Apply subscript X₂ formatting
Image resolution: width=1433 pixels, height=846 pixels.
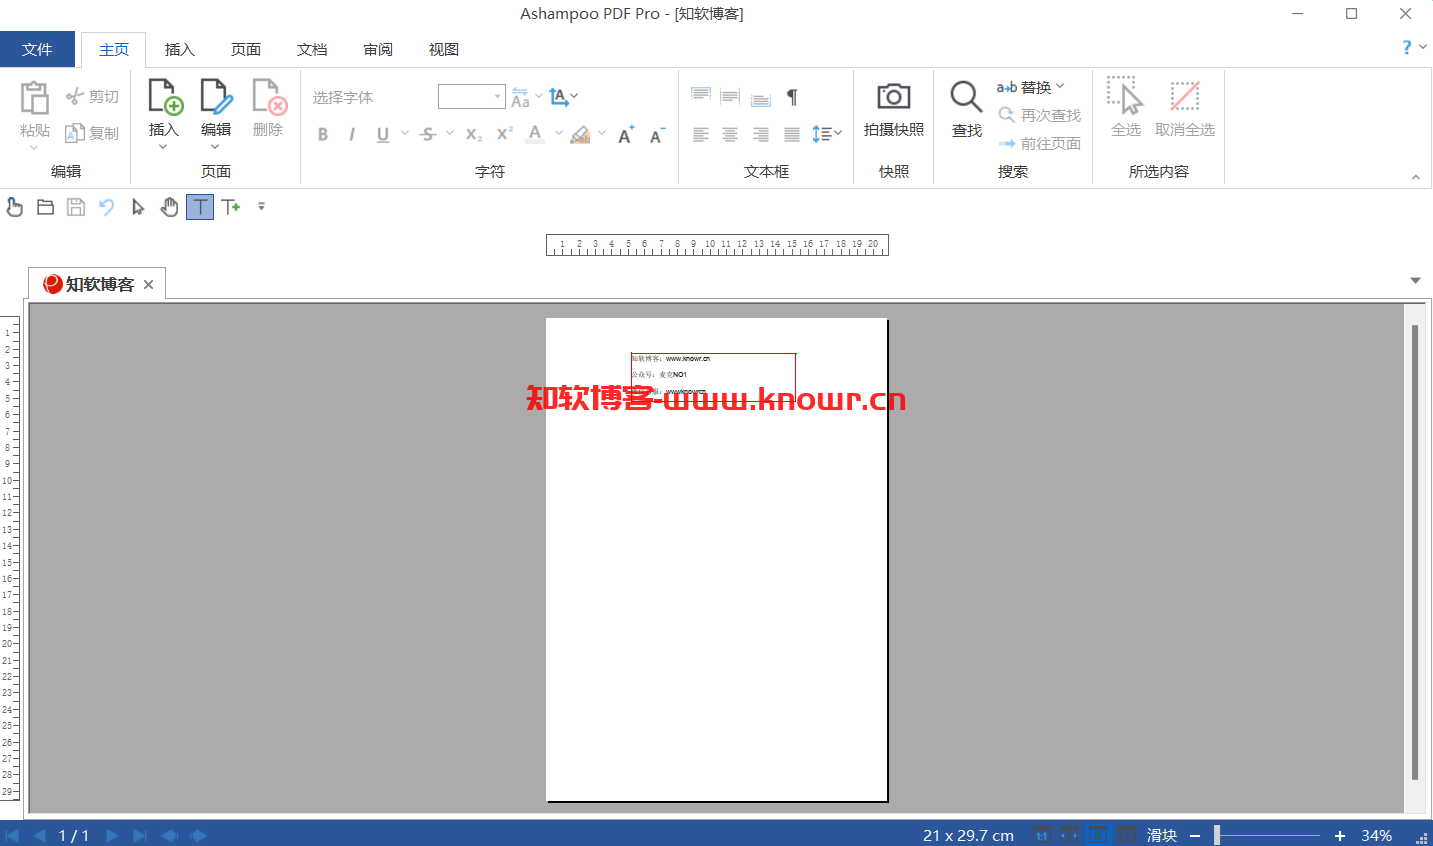point(474,134)
